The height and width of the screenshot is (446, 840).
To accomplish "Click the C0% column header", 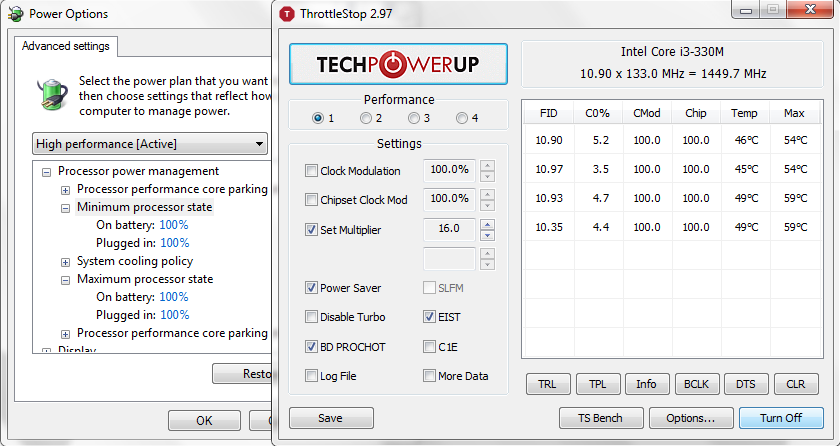I will pos(598,114).
